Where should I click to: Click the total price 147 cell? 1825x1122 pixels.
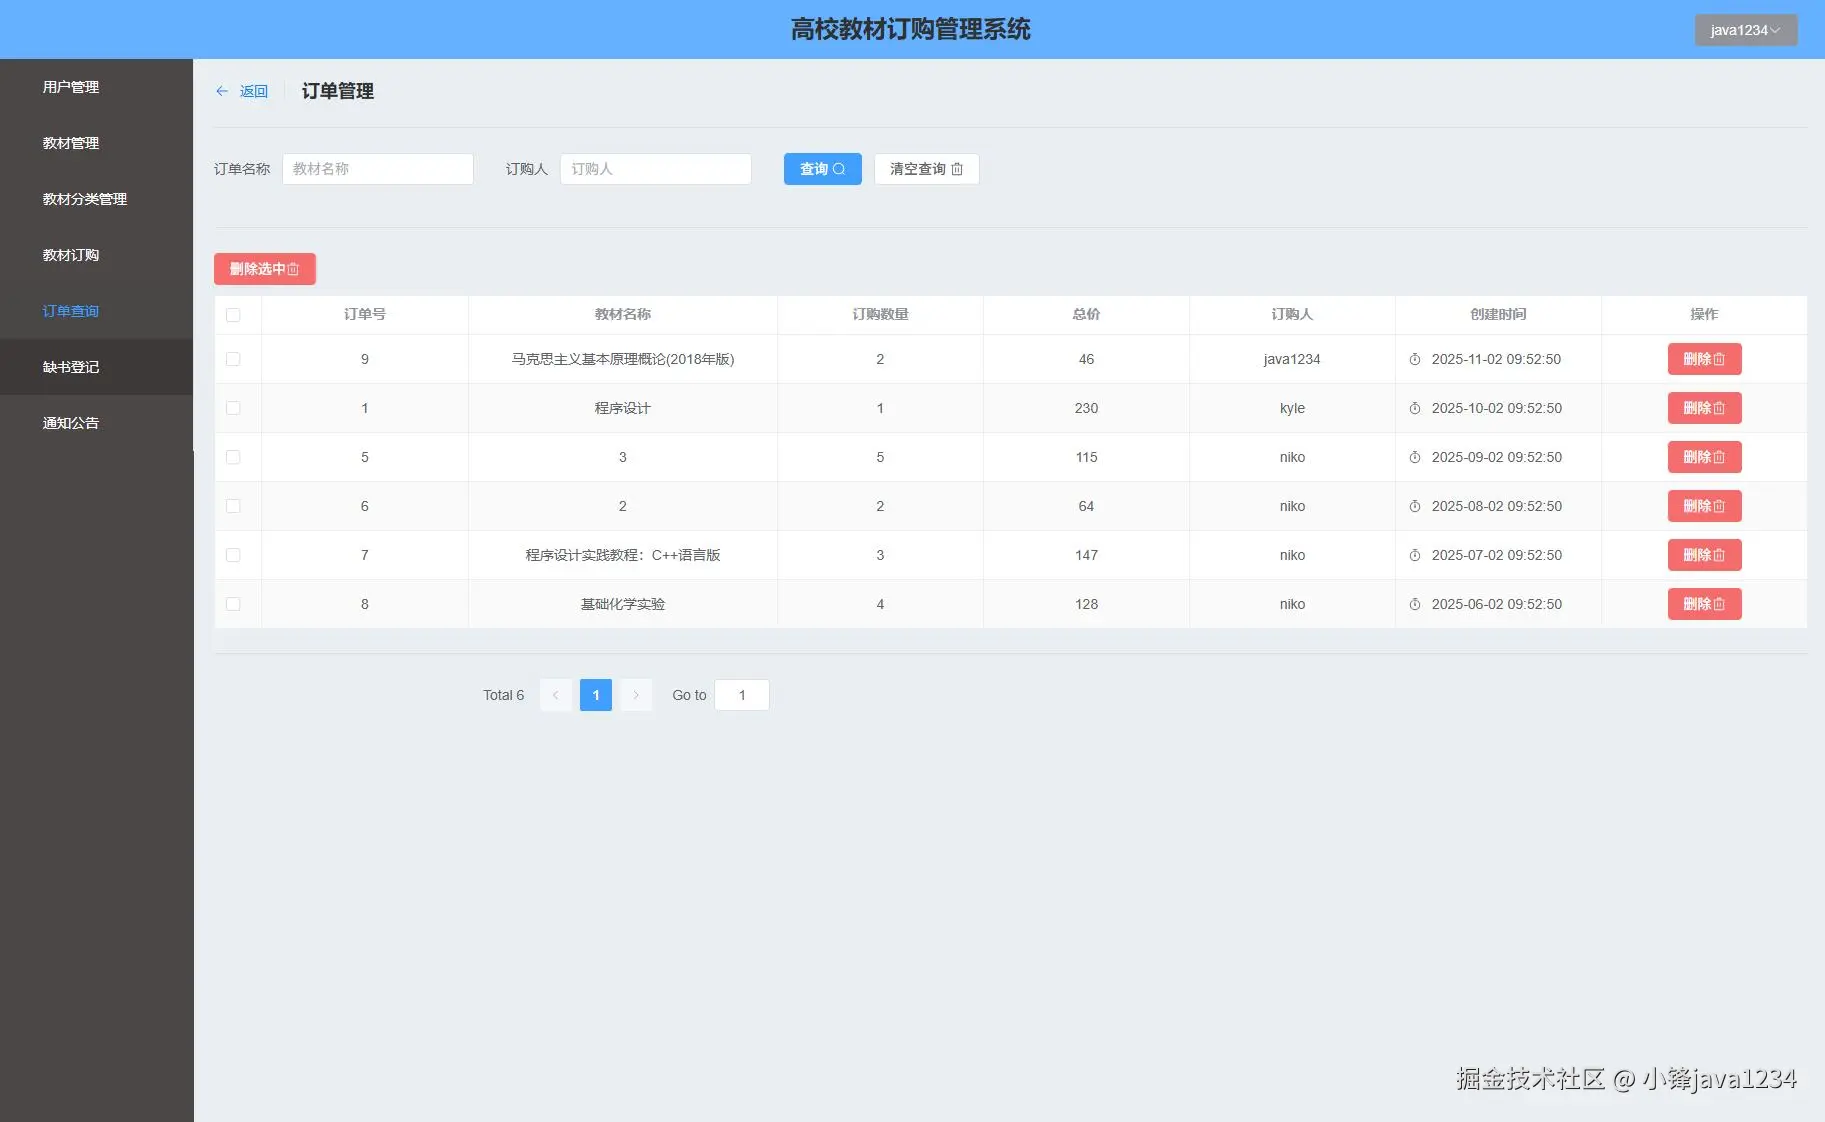pyautogui.click(x=1086, y=555)
